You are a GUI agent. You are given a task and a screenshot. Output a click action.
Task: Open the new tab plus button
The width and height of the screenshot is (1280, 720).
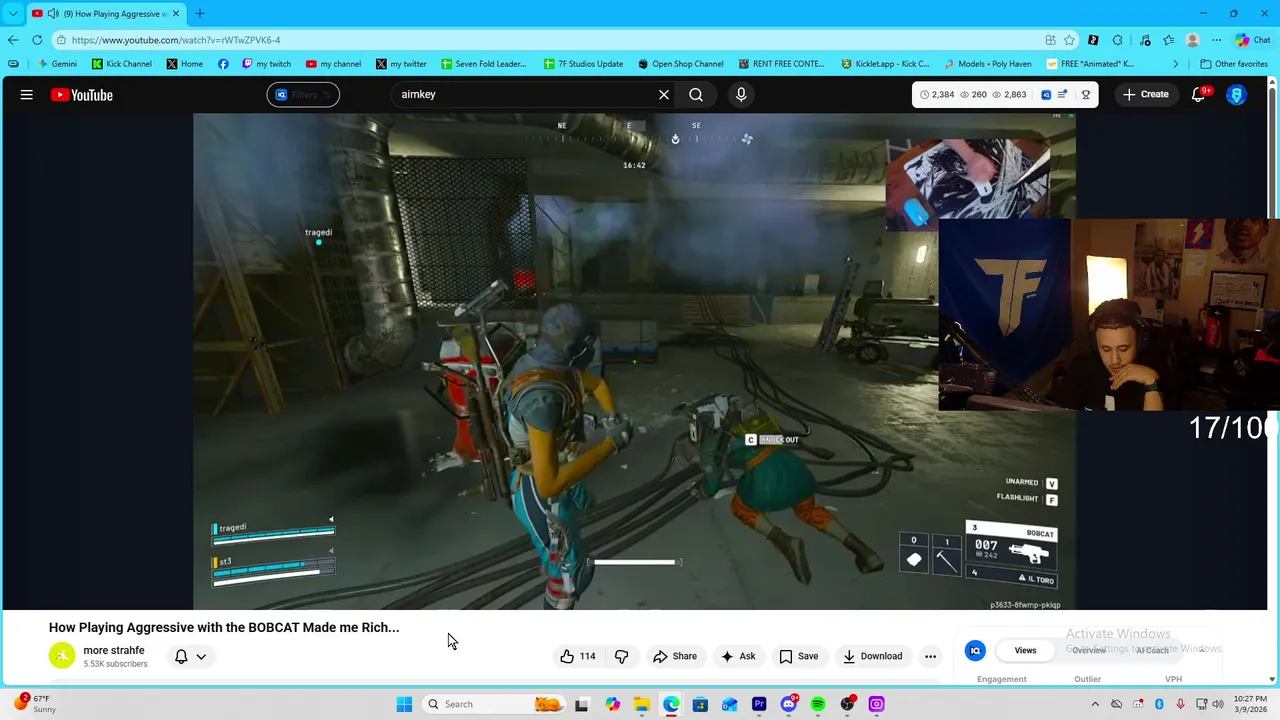pyautogui.click(x=199, y=13)
